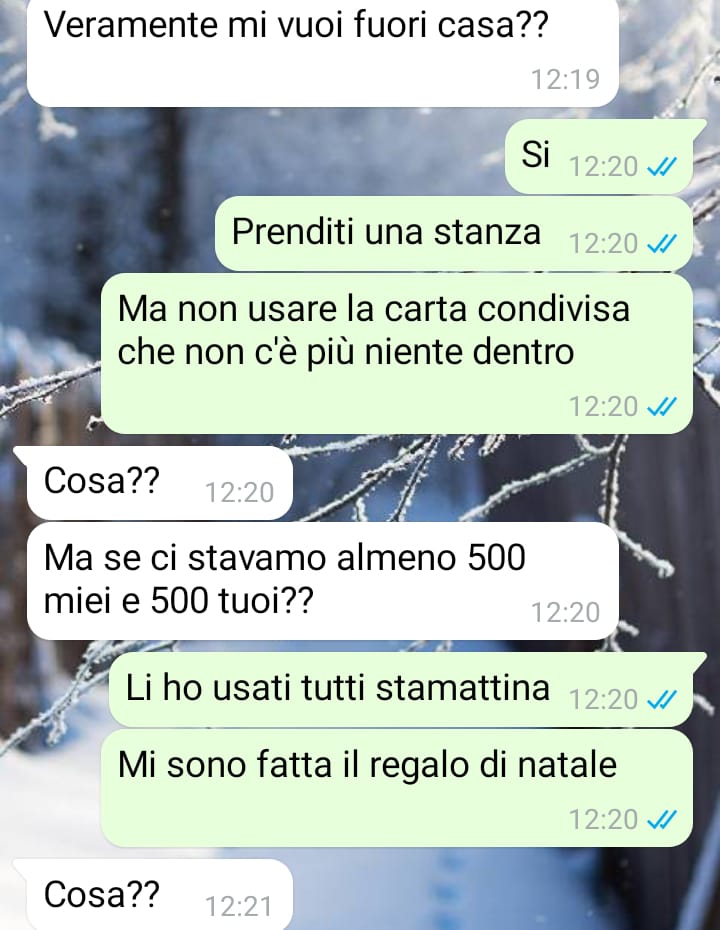Viewport: 720px width, 930px height.
Task: Tap the read receipt ticks beside 'Si'
Action: click(661, 168)
